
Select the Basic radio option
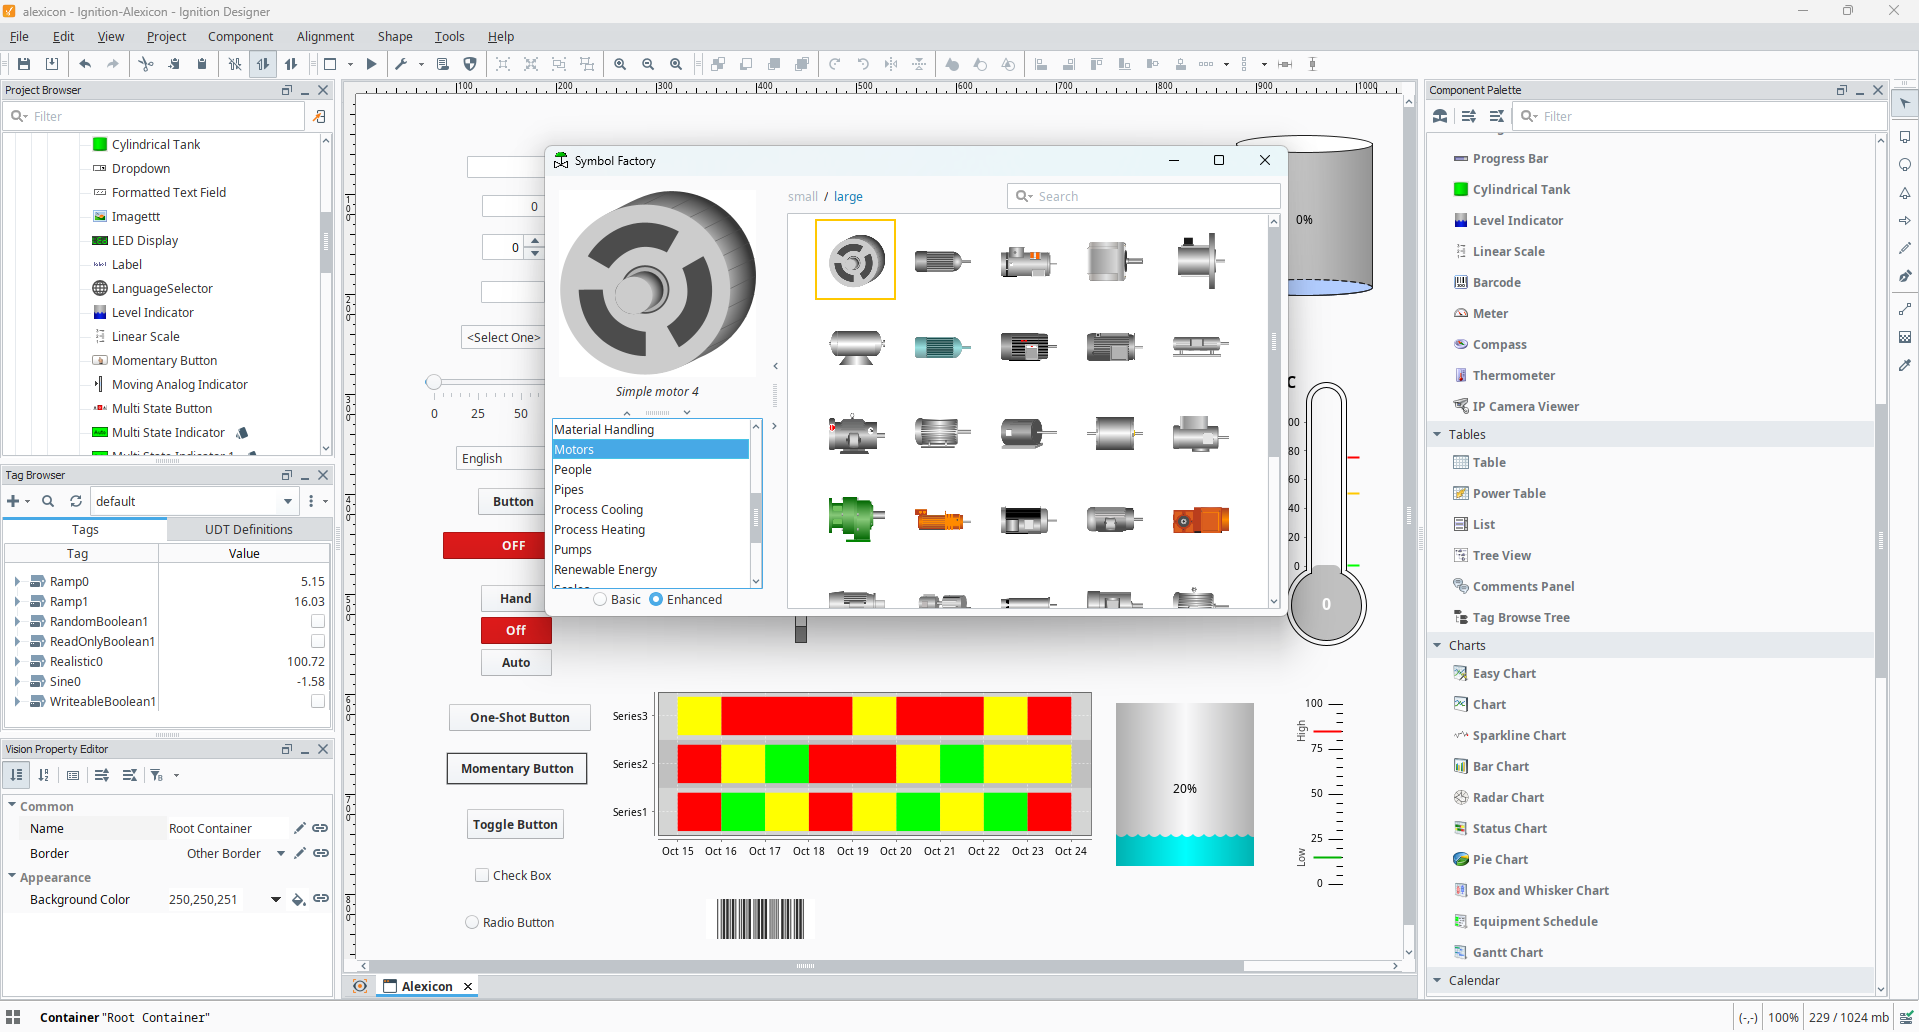tap(616, 599)
